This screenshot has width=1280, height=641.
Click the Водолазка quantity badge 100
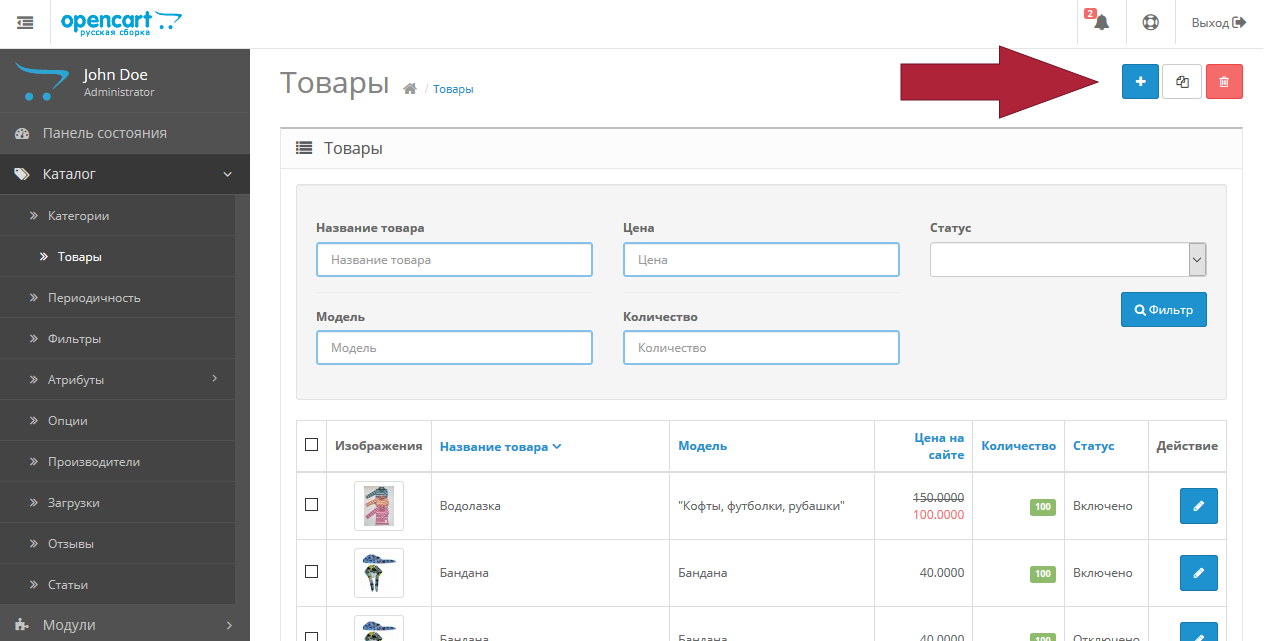coord(1043,507)
